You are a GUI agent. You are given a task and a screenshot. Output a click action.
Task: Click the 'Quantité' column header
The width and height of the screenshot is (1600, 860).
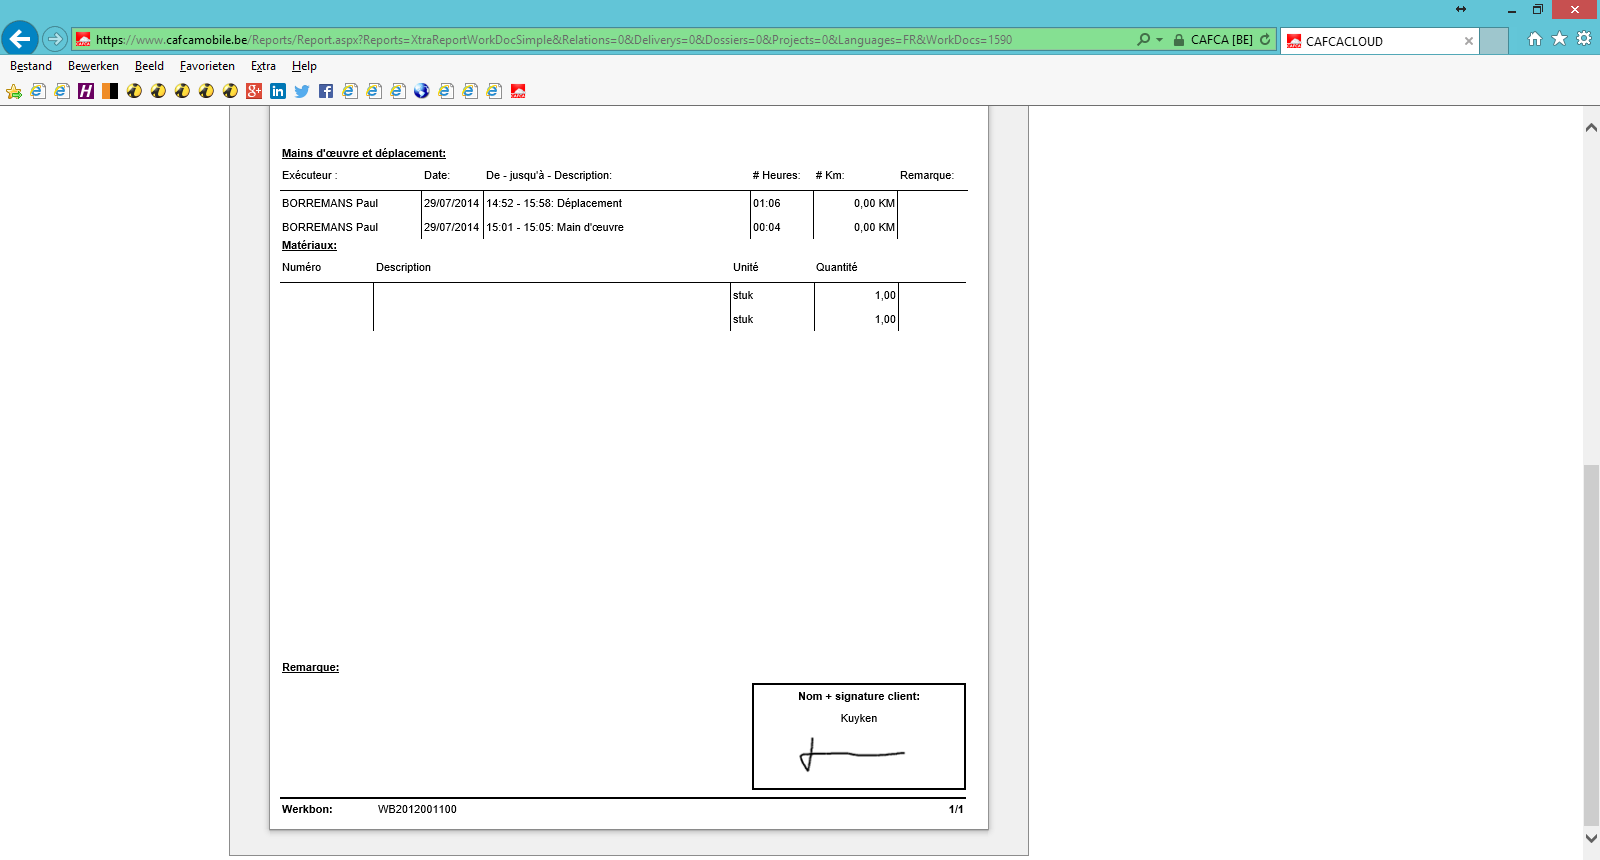837,267
